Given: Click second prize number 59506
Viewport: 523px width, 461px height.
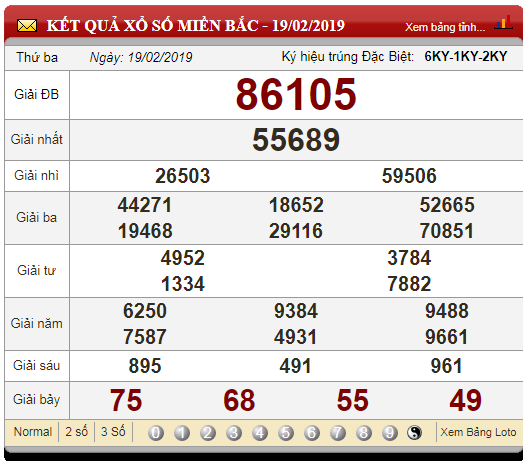Looking at the screenshot, I should [409, 176].
